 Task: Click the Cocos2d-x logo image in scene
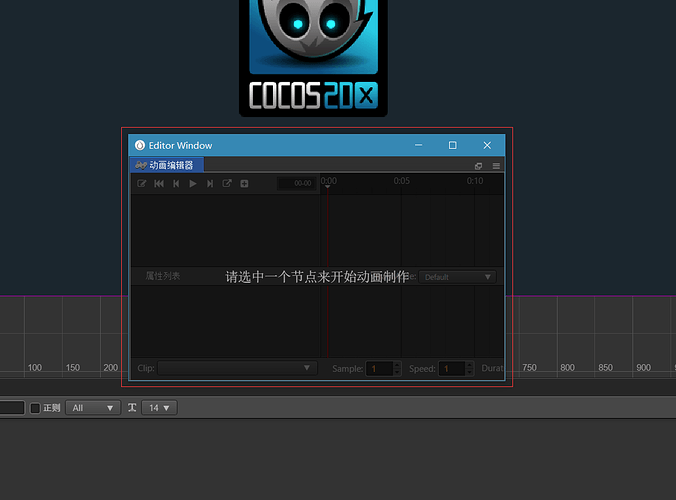pos(313,58)
